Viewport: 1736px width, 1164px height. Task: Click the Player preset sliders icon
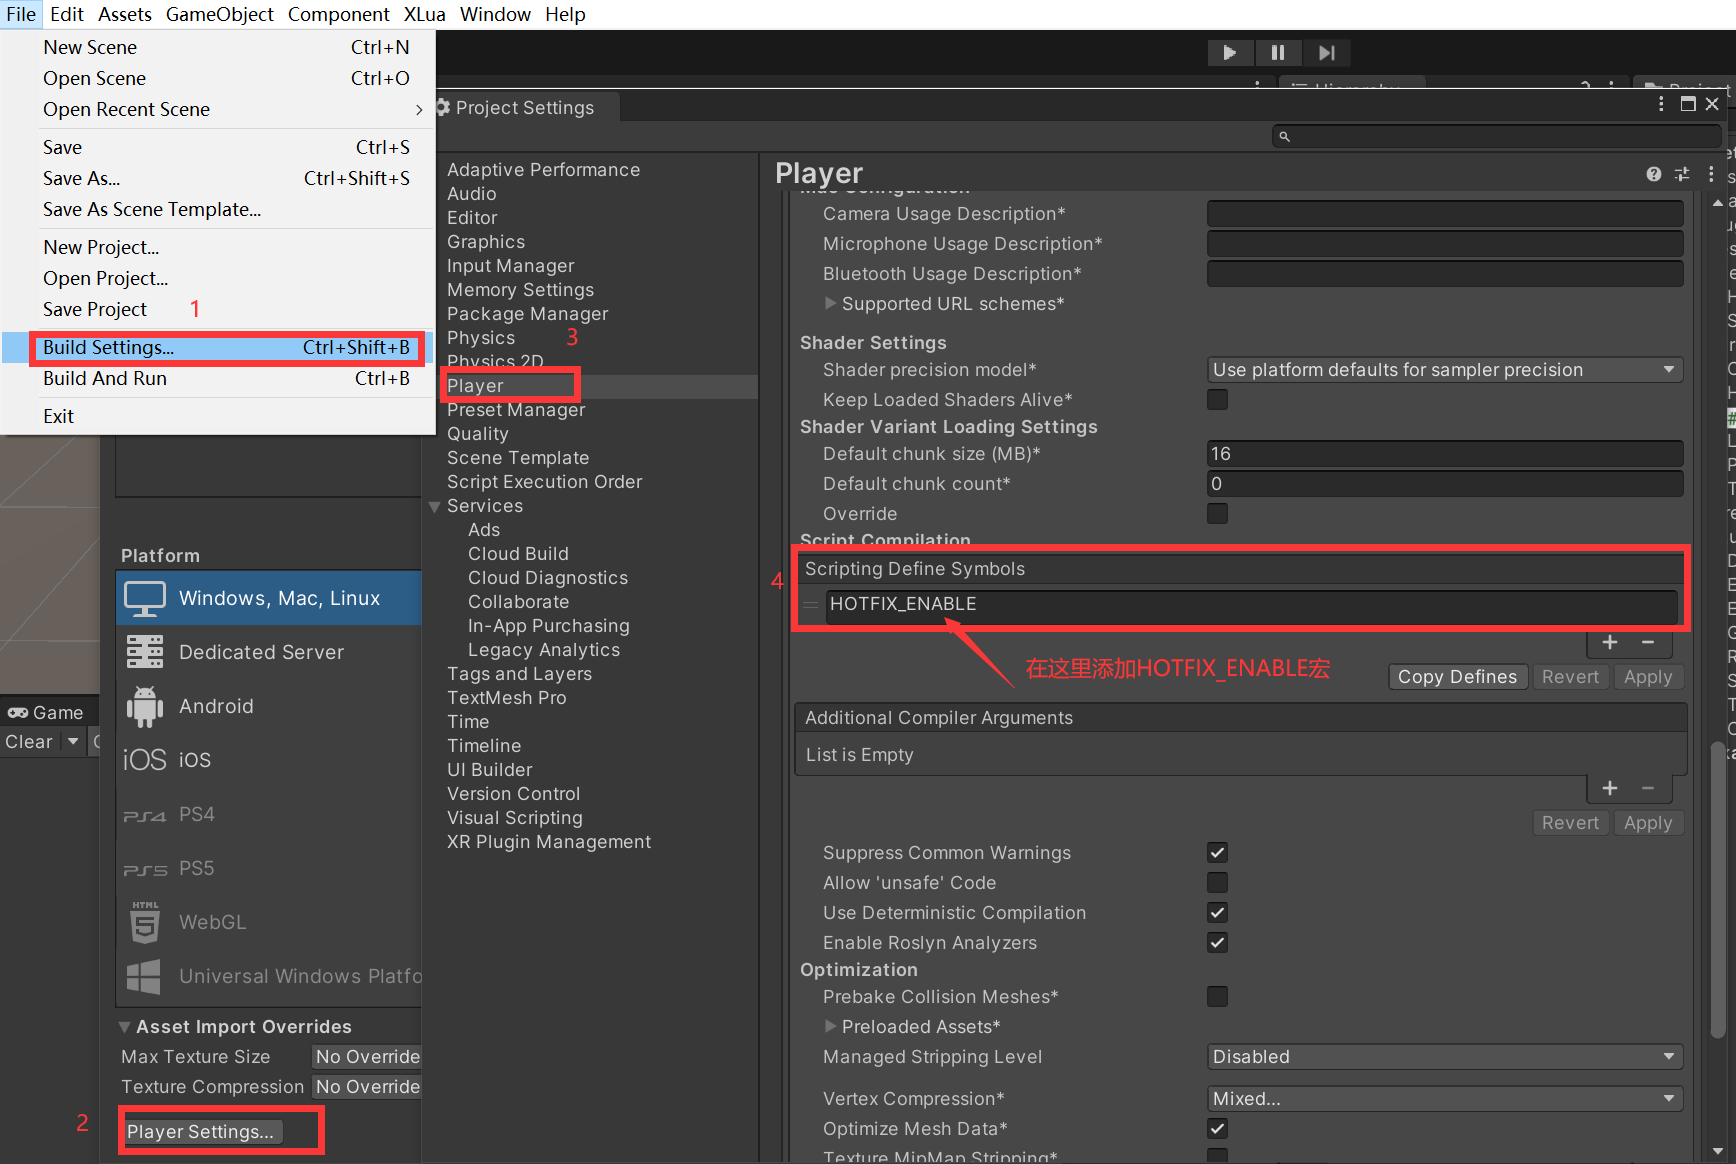click(x=1682, y=174)
